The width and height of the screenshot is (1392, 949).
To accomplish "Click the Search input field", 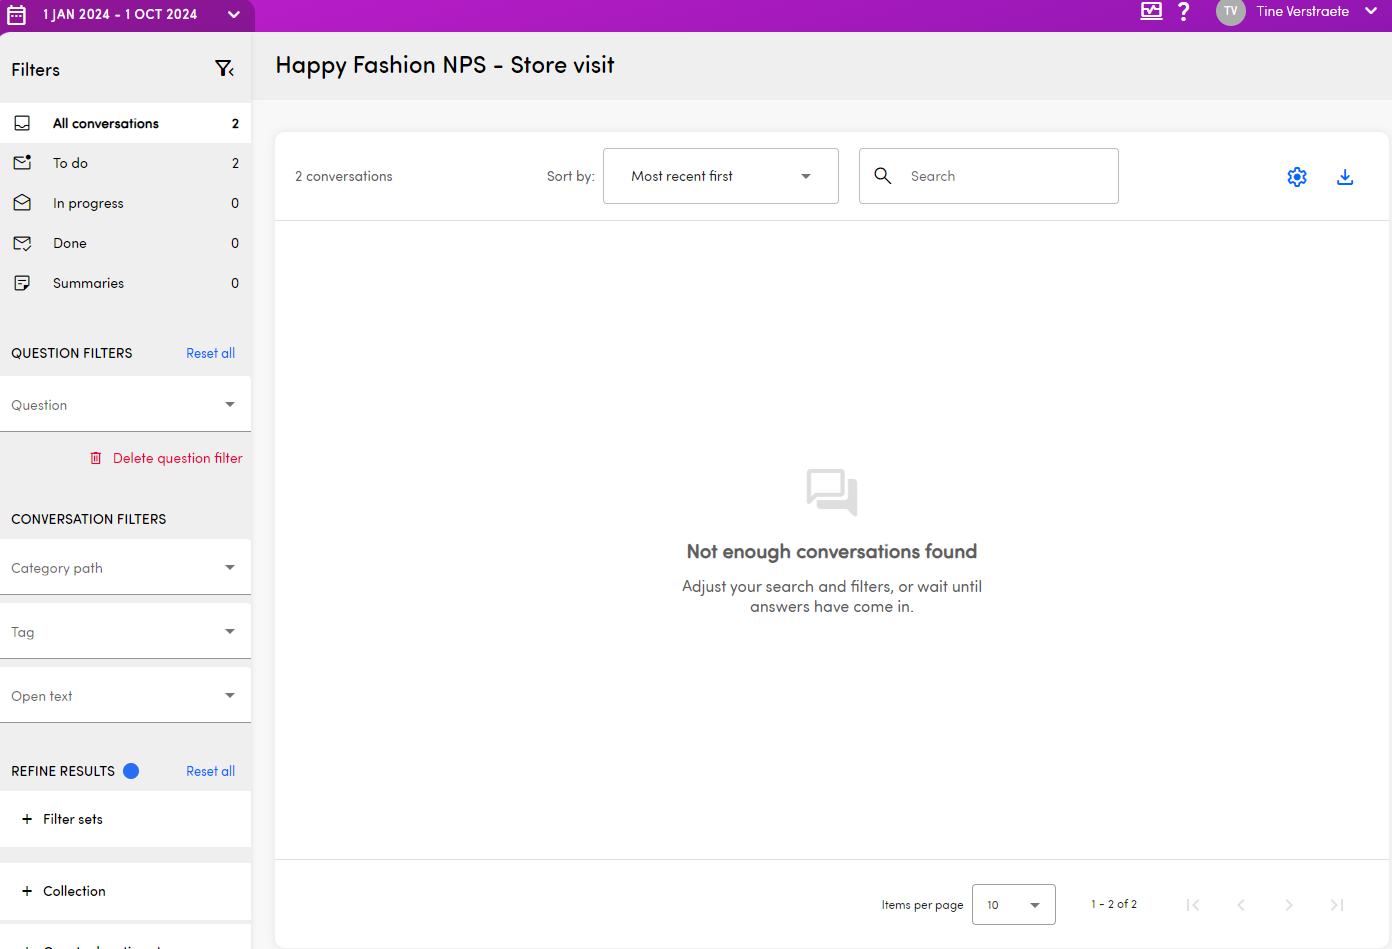I will [989, 176].
